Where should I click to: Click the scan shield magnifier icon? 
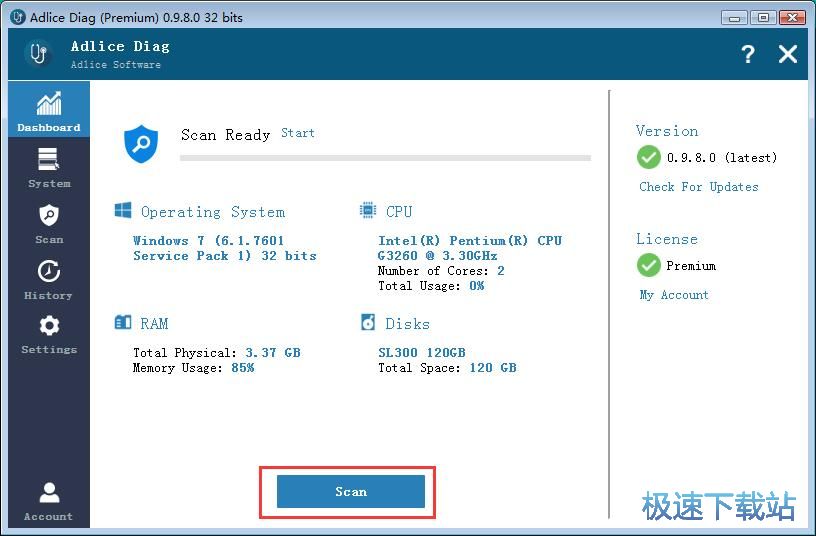click(141, 144)
